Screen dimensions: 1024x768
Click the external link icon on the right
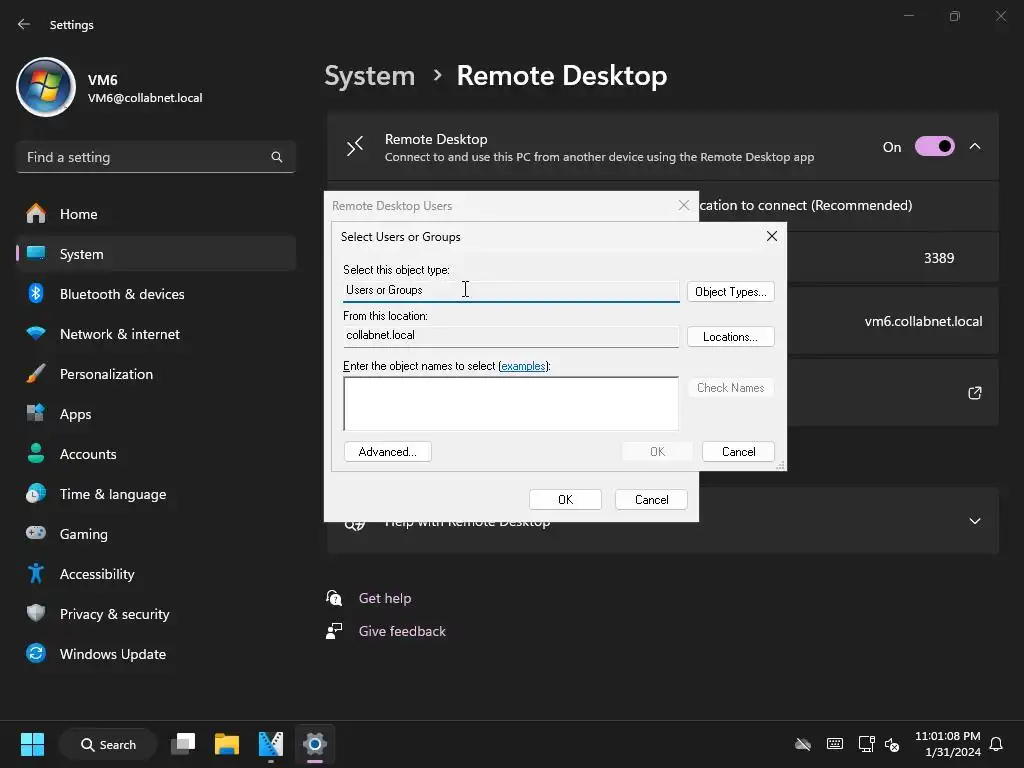(975, 393)
